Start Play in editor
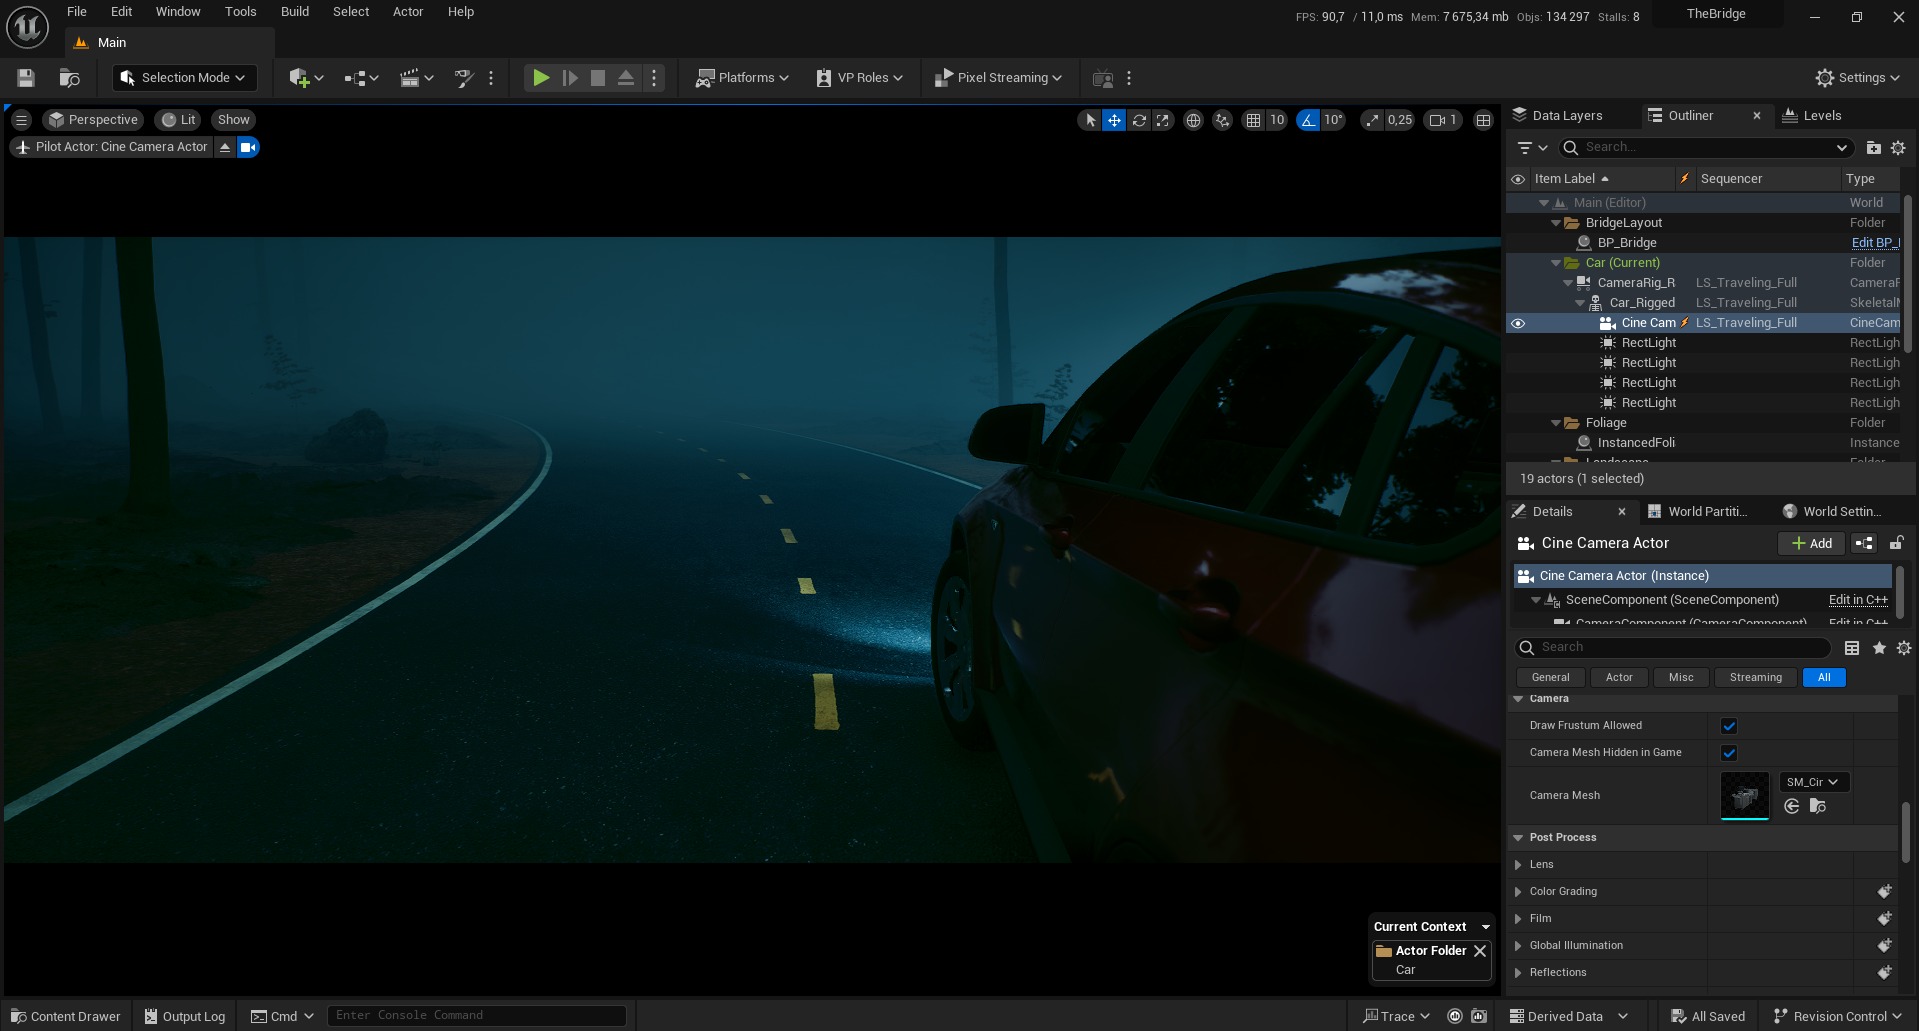 point(541,78)
